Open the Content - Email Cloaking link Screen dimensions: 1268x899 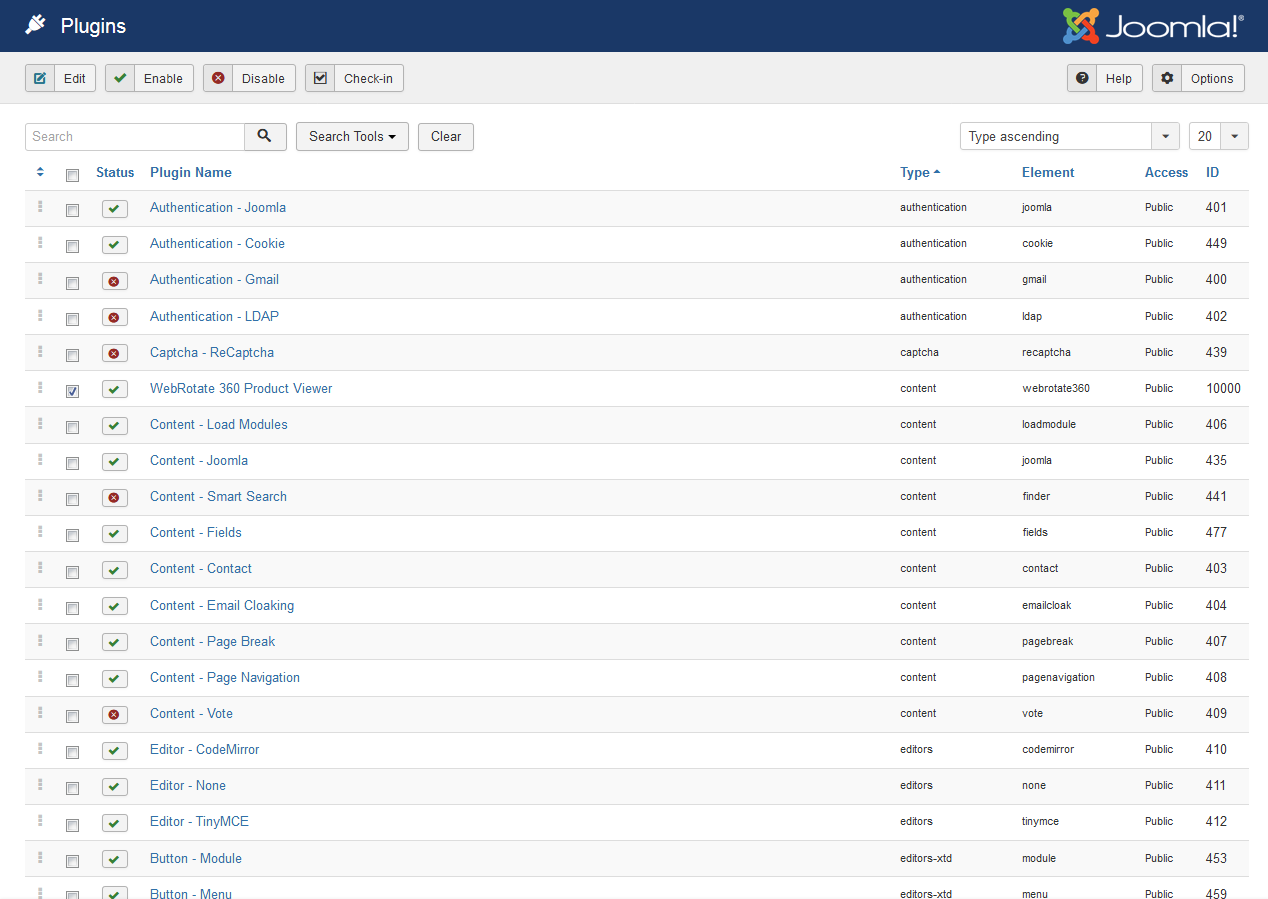click(222, 605)
